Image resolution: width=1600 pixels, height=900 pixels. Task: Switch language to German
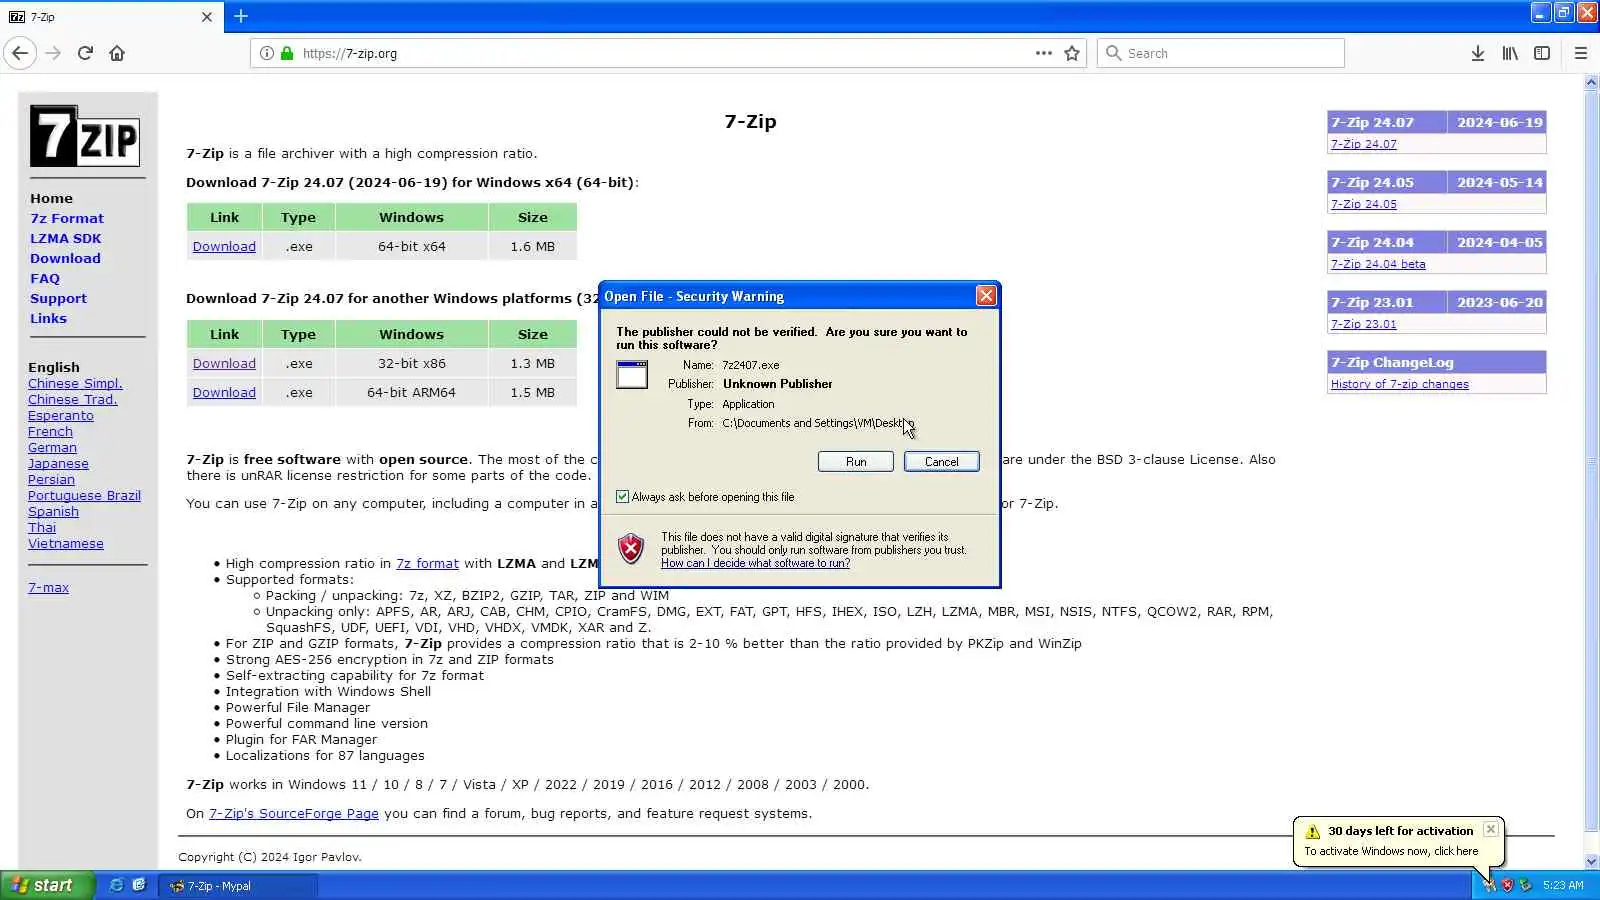(52, 447)
